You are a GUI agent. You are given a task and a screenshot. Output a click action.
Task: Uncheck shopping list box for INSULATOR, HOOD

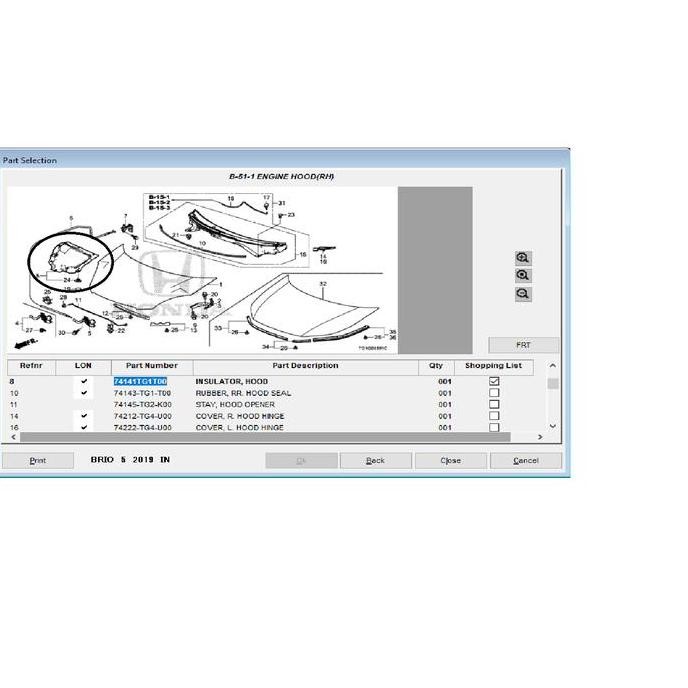[493, 382]
